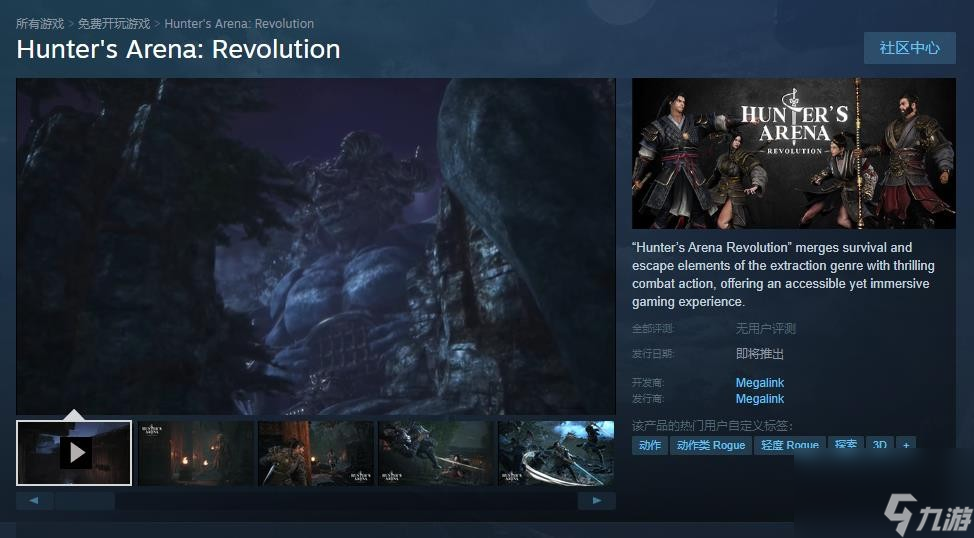974x538 pixels.
Task: Select the blue night combat thumbnail
Action: pyautogui.click(x=556, y=453)
